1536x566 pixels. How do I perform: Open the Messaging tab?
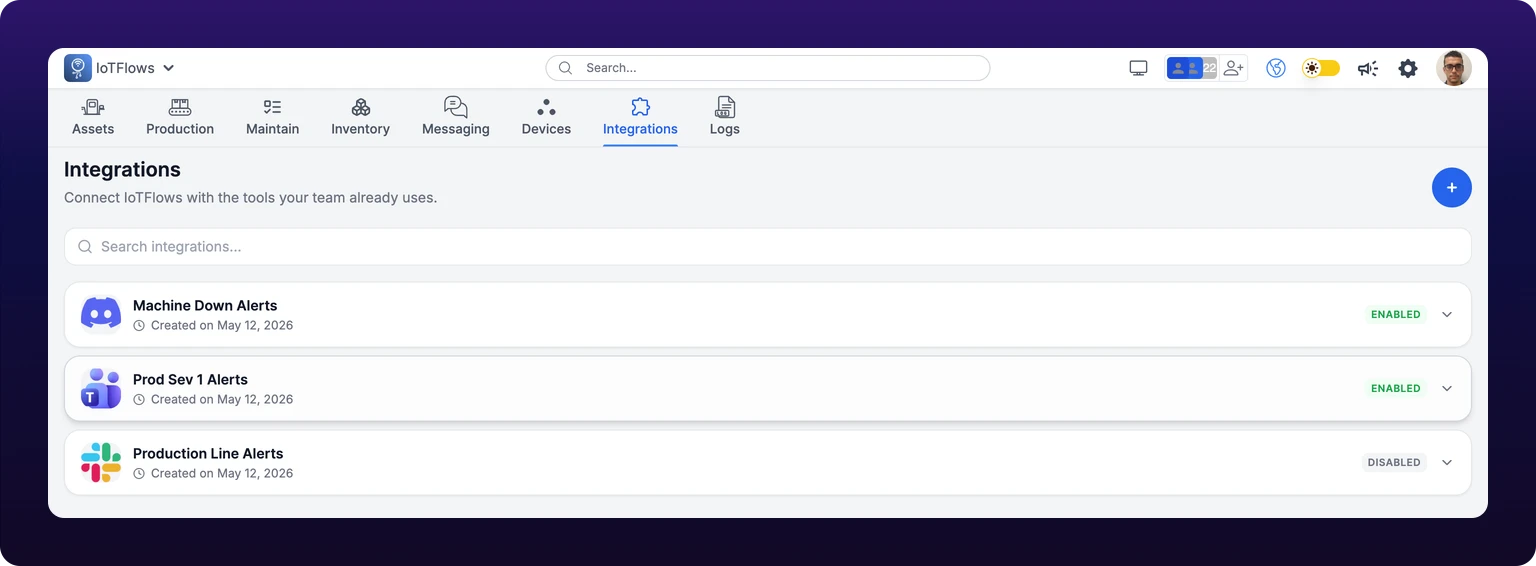(x=456, y=117)
